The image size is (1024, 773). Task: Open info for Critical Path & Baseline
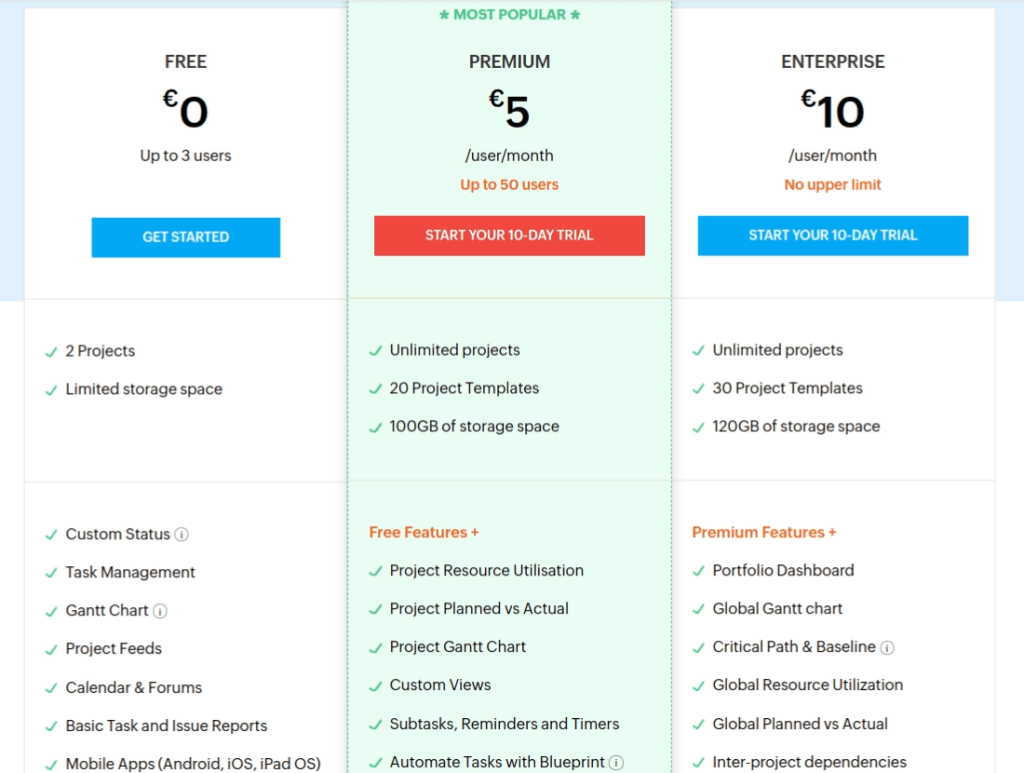coord(886,647)
